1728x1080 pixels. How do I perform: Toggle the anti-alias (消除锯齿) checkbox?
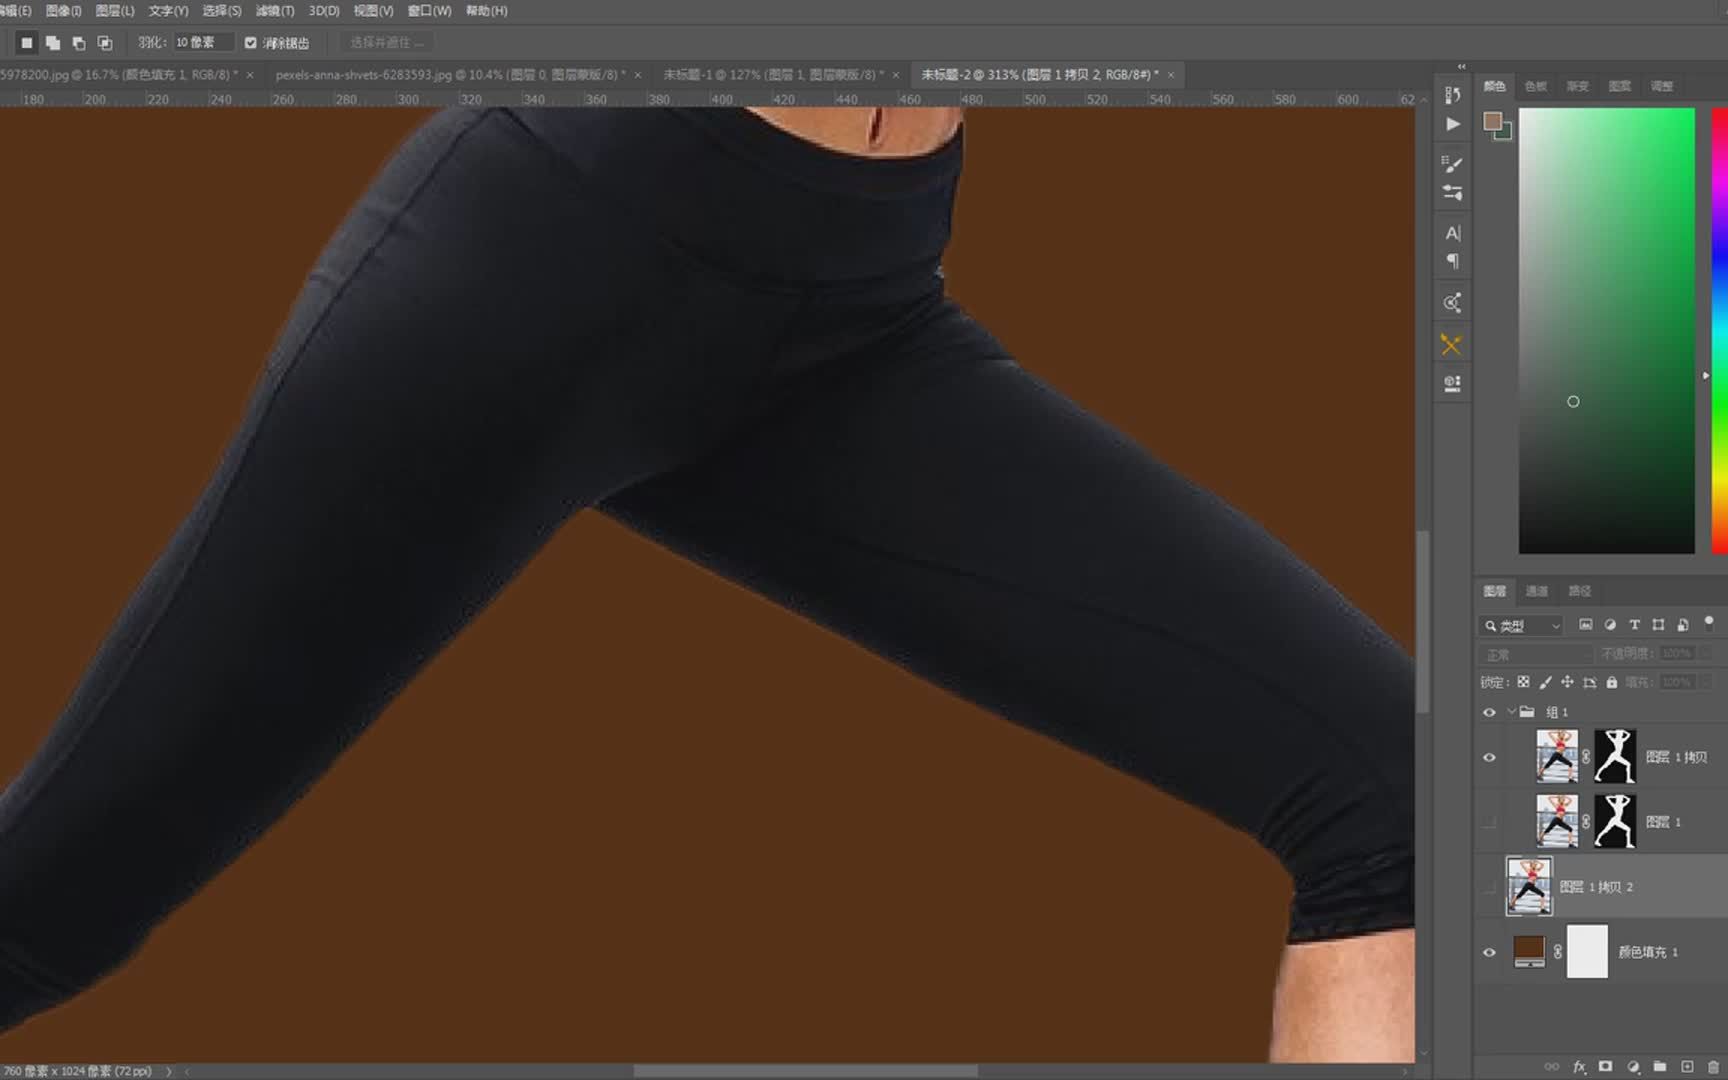(x=251, y=43)
